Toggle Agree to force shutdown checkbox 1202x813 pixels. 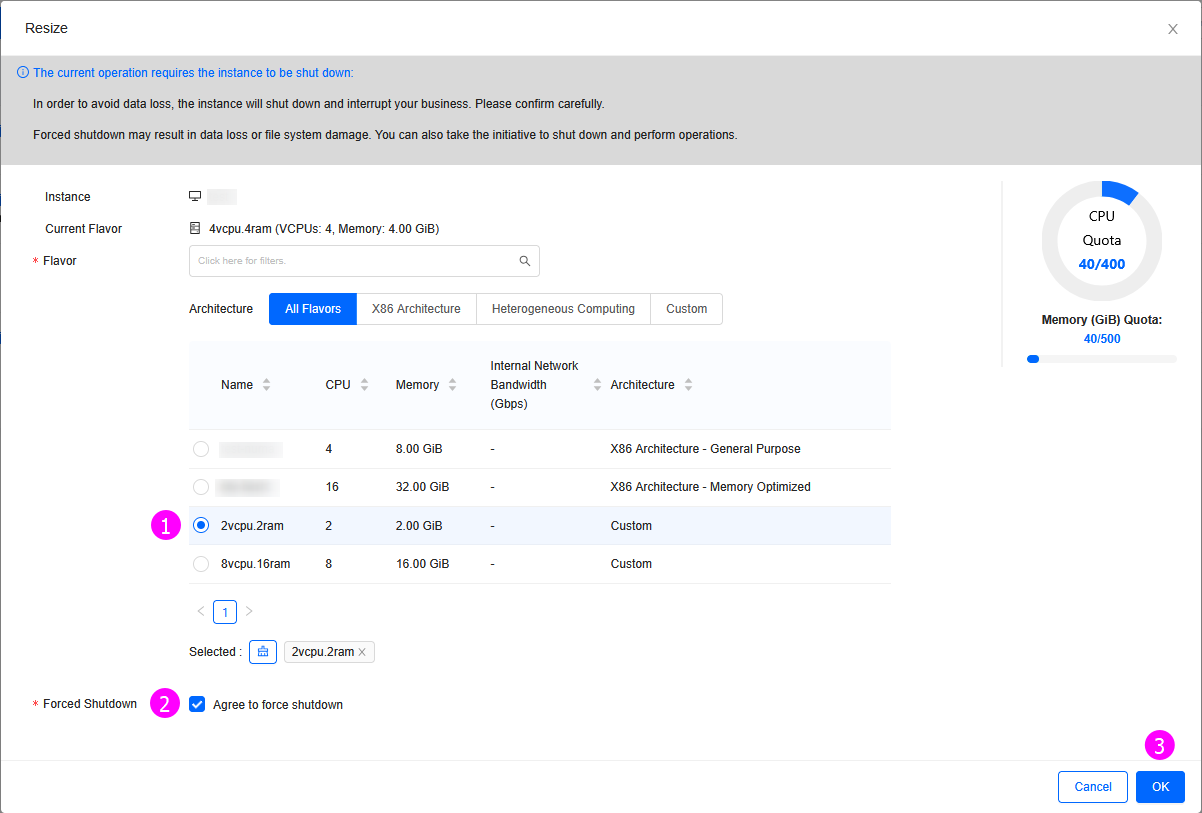(x=197, y=705)
